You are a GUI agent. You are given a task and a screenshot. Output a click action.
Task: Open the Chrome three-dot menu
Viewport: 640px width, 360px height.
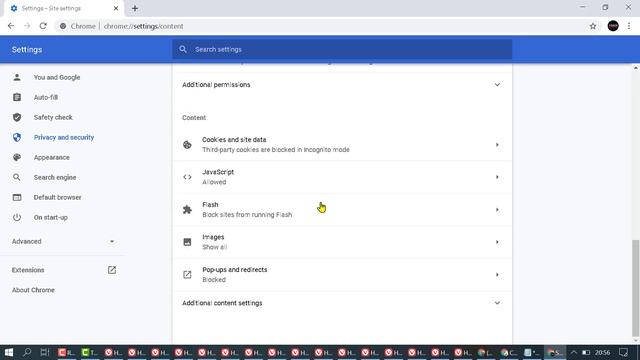point(629,26)
